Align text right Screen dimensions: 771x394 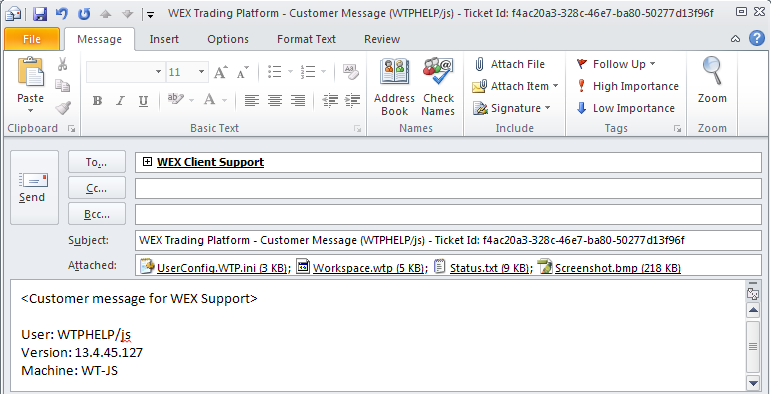[x=298, y=101]
